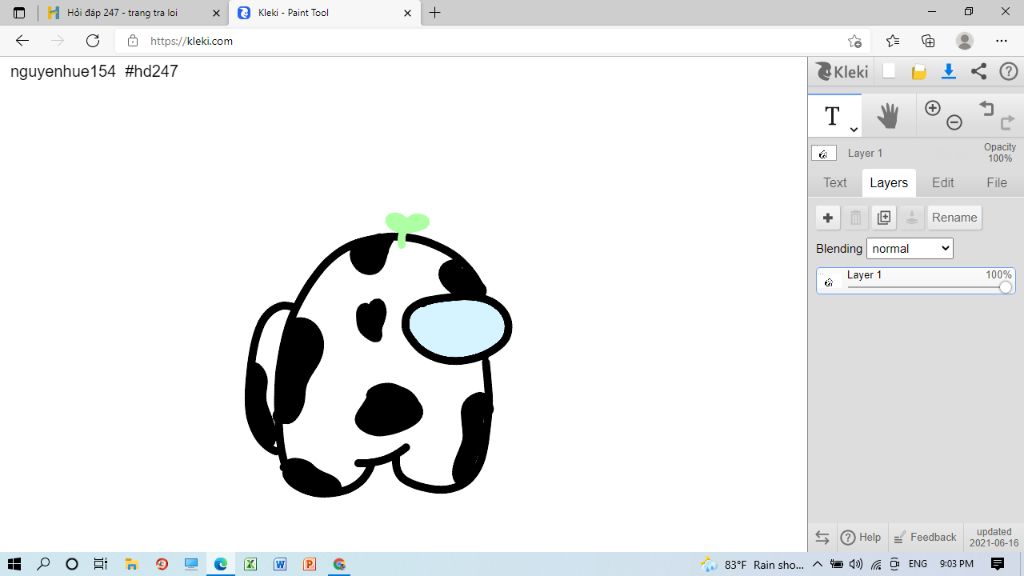The image size is (1024, 576).
Task: Click the nguyenhue154 #hd247 canvas text
Action: (x=94, y=71)
